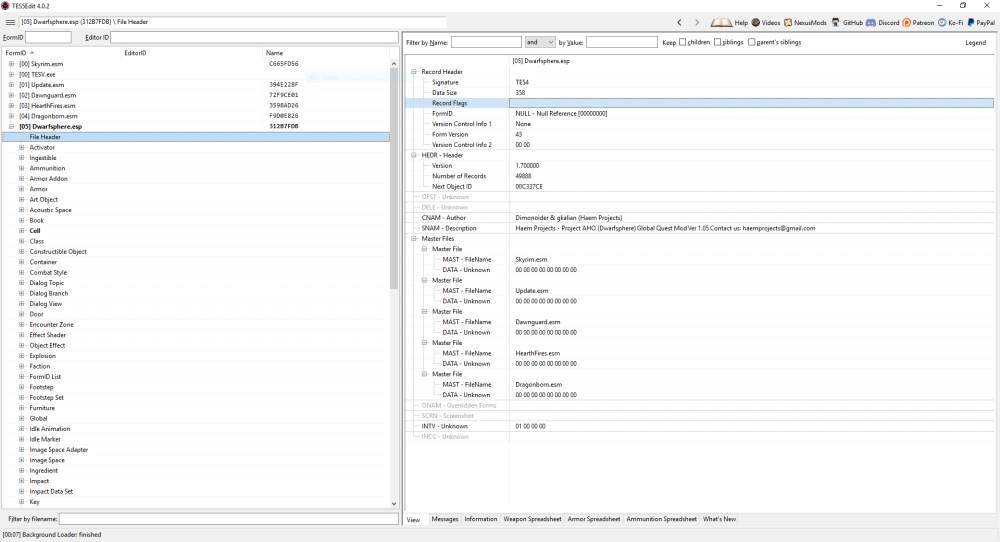This screenshot has height=542, width=1000.
Task: Click the Filter by Value input field
Action: coord(622,42)
